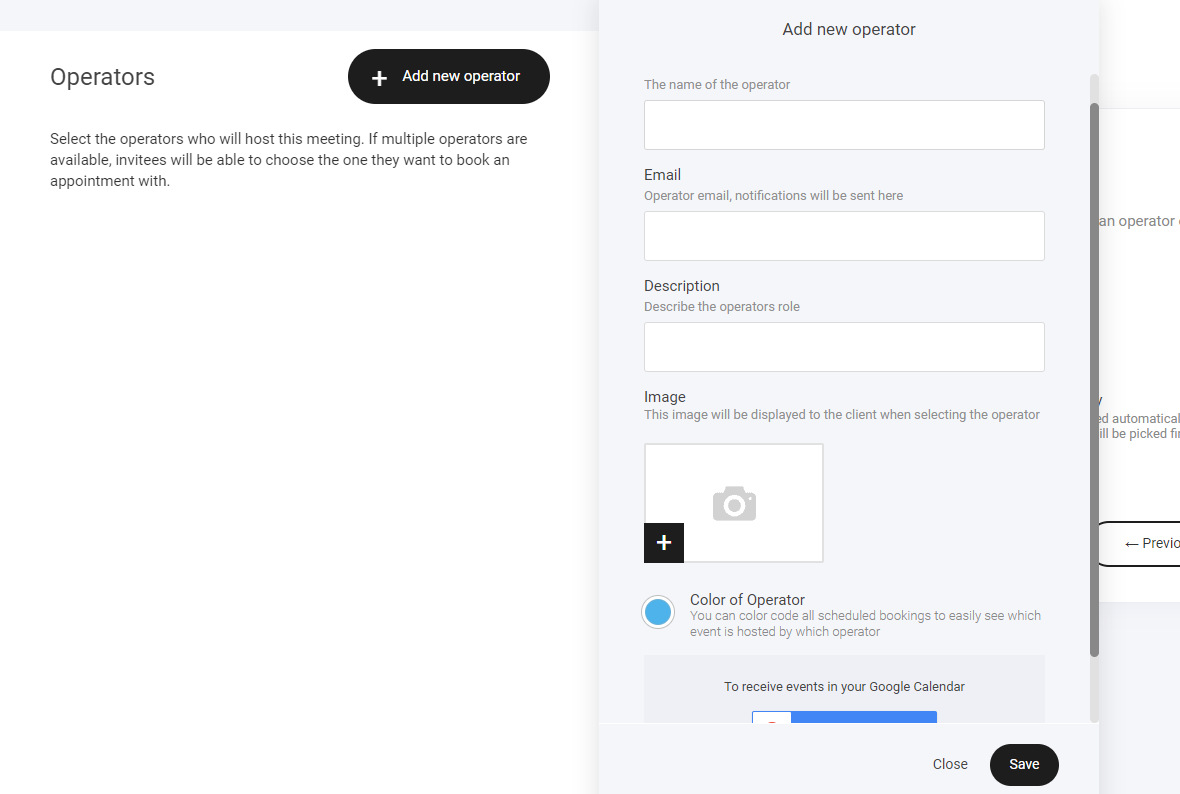Viewport: 1180px width, 794px height.
Task: Click the Google logo on sign-in button
Action: coord(772,717)
